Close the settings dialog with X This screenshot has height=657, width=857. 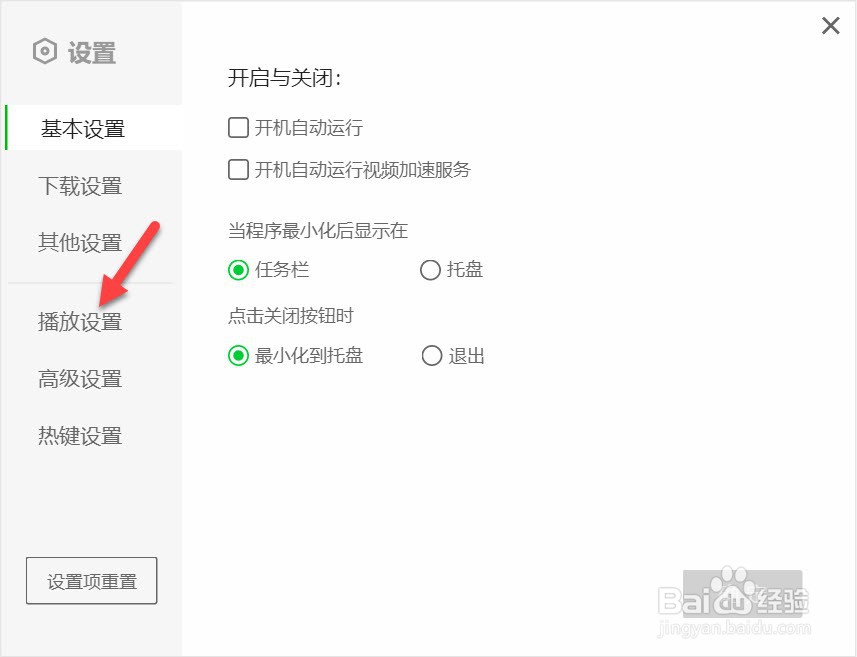830,25
